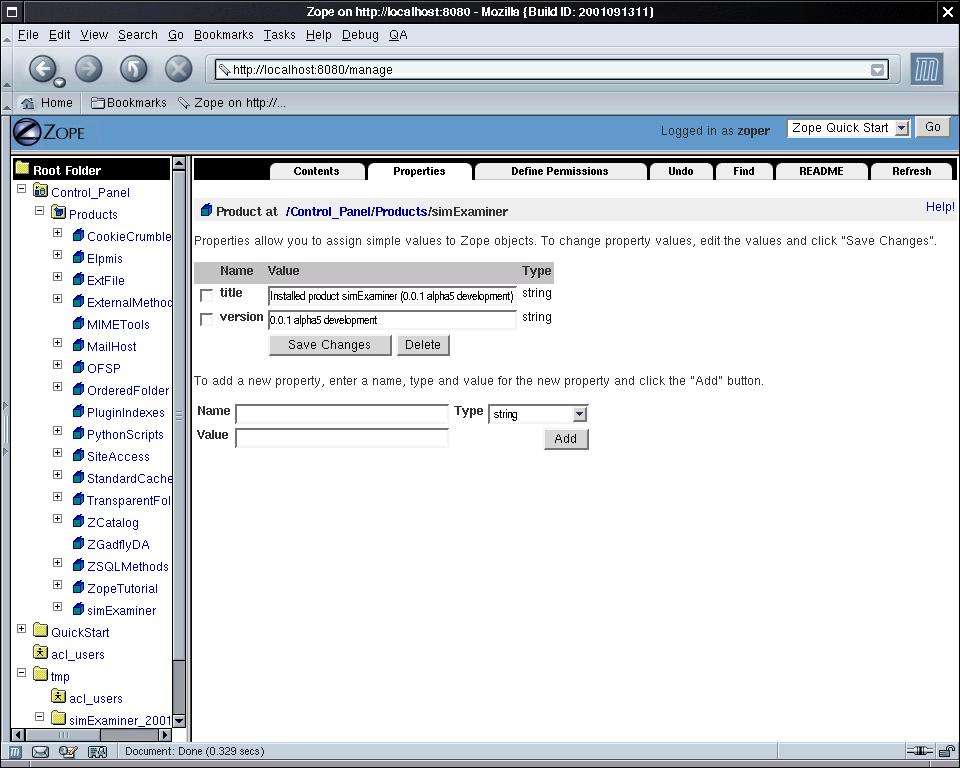Collapse the Products tree node

point(40,211)
